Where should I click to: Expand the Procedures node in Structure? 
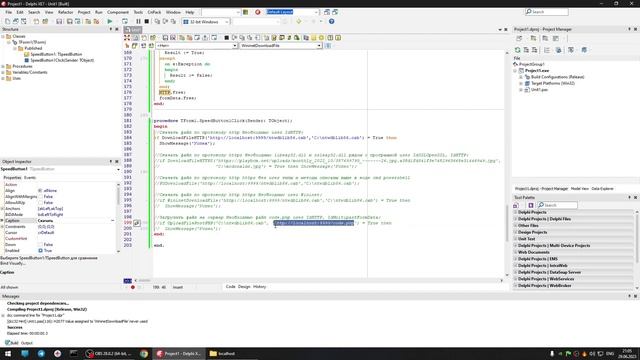(x=3, y=66)
